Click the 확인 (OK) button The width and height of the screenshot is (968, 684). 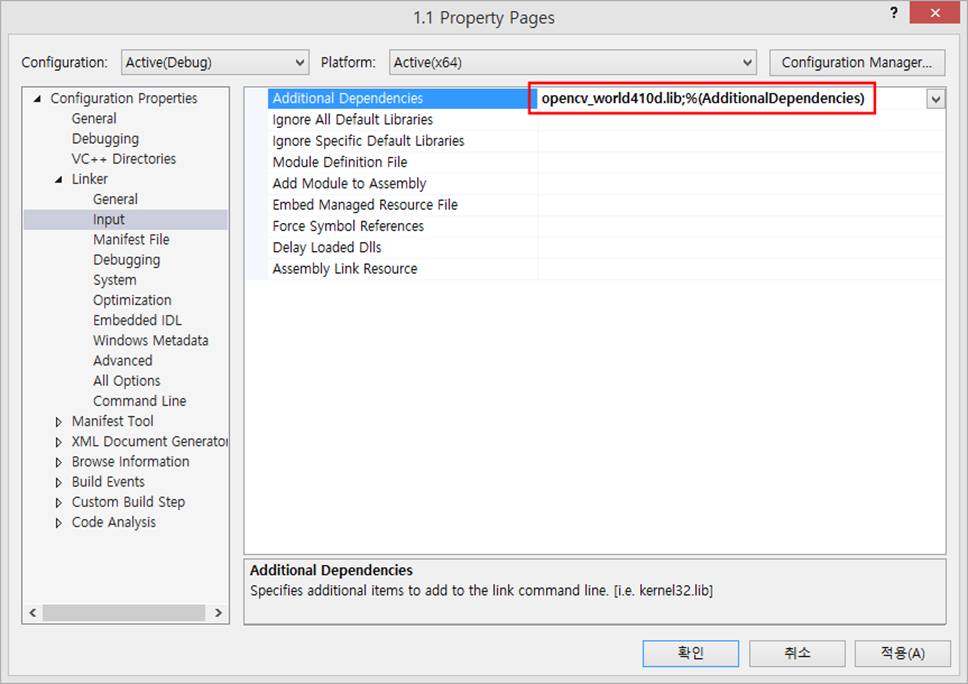pyautogui.click(x=690, y=653)
